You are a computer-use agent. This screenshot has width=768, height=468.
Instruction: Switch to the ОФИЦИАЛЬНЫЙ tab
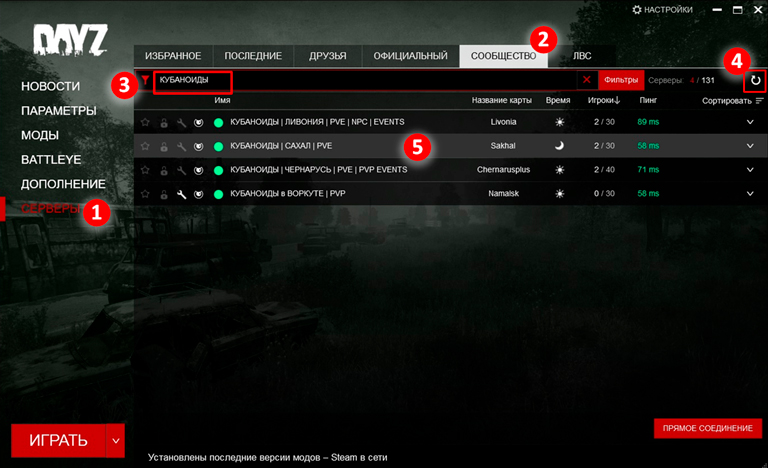[410, 56]
